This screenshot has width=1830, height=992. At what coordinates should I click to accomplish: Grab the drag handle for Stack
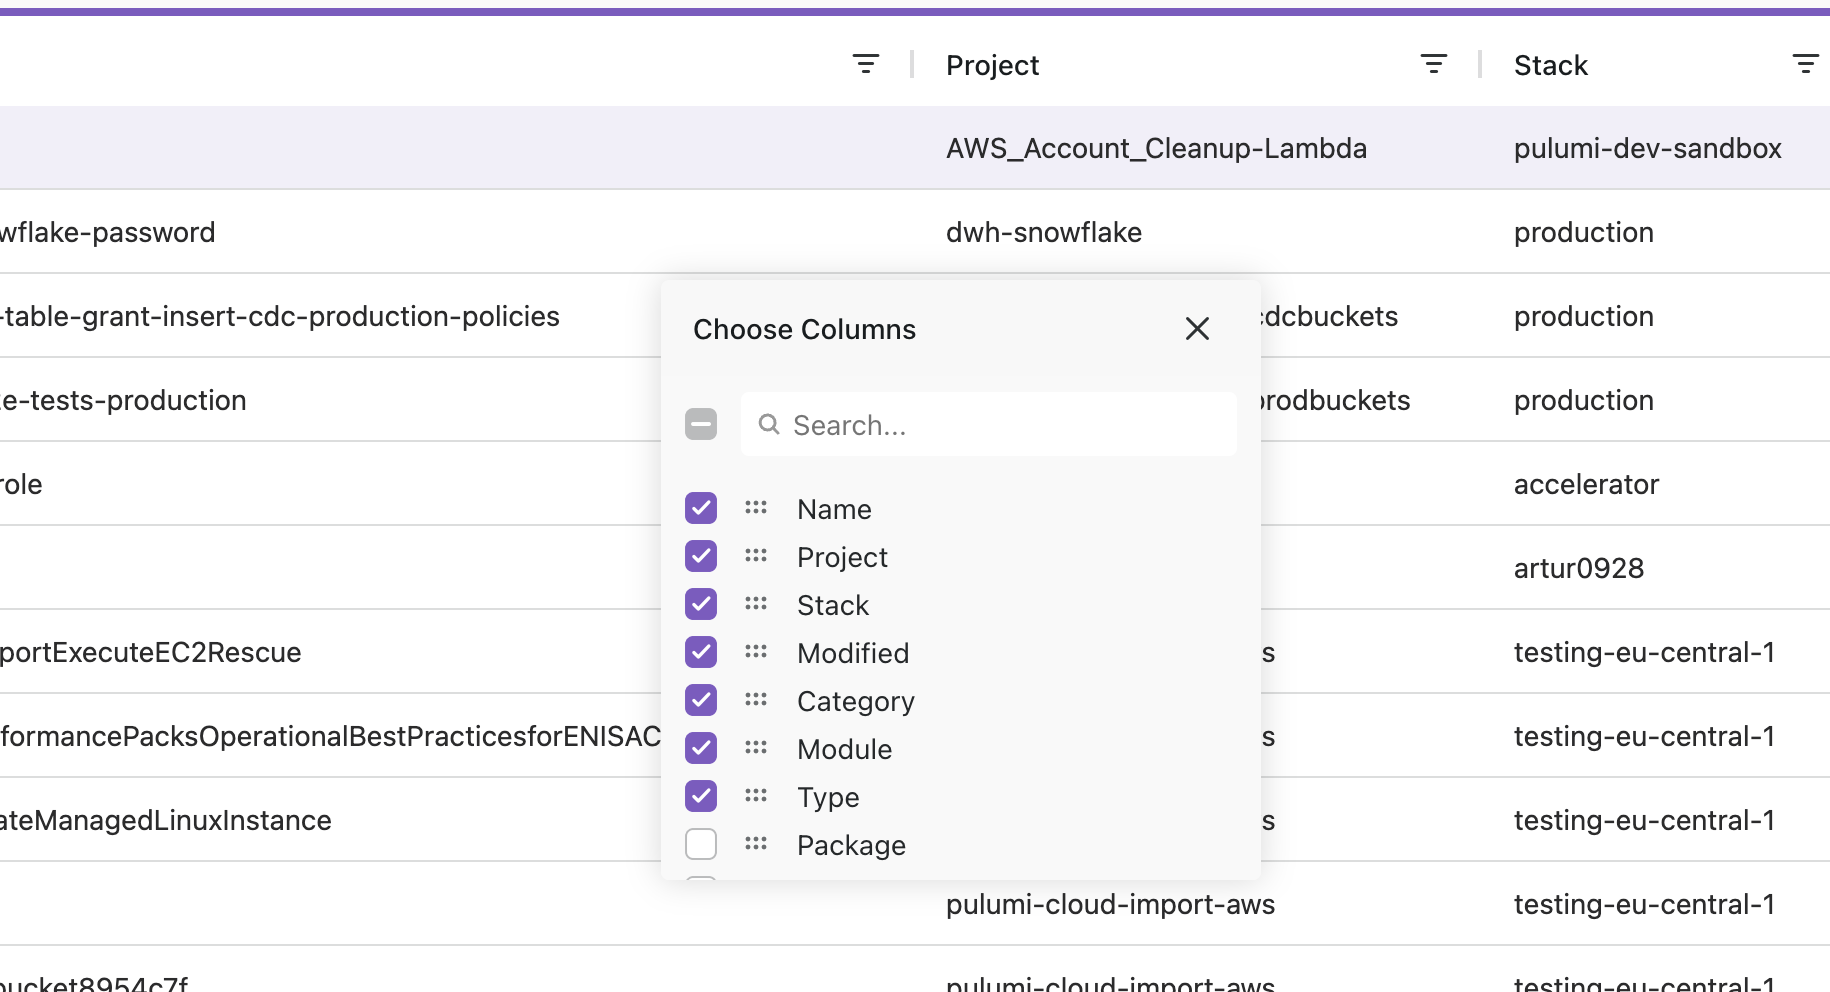coord(756,604)
